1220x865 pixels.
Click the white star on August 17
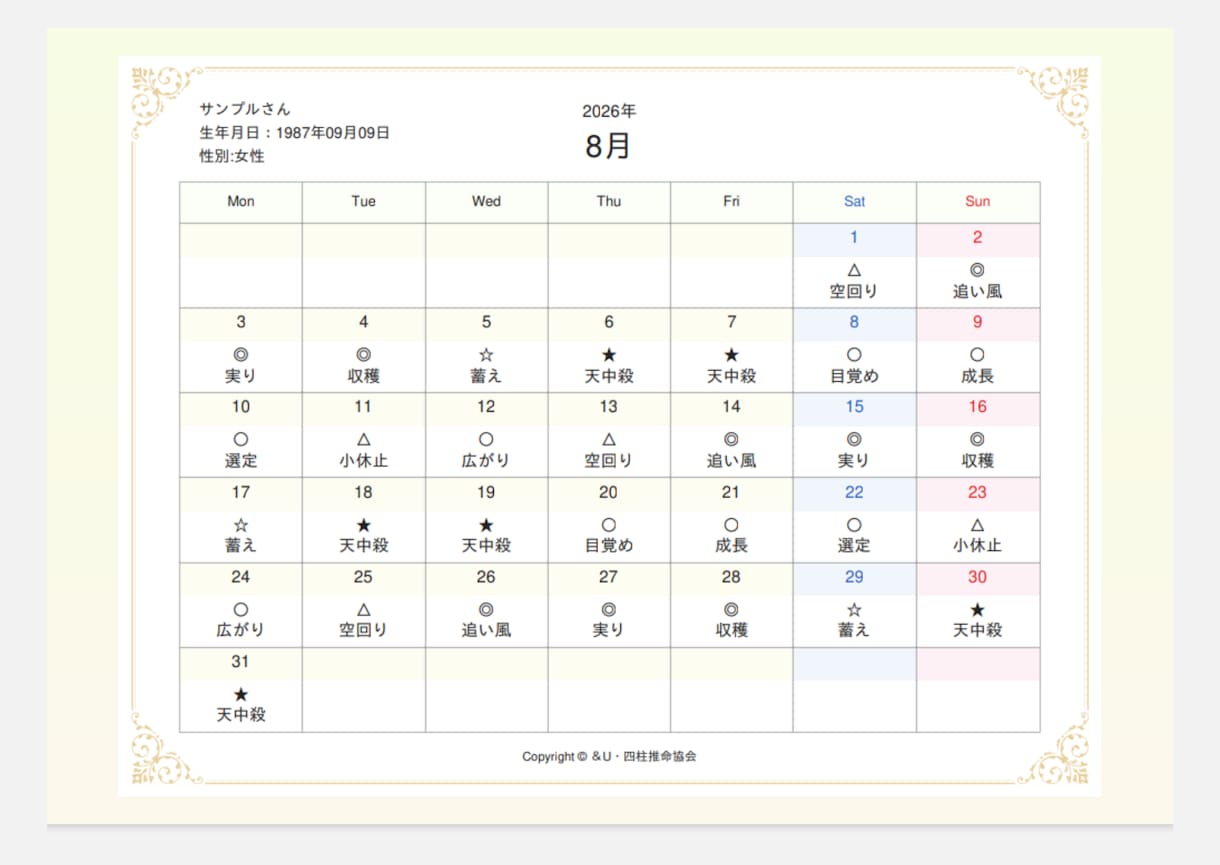point(240,525)
